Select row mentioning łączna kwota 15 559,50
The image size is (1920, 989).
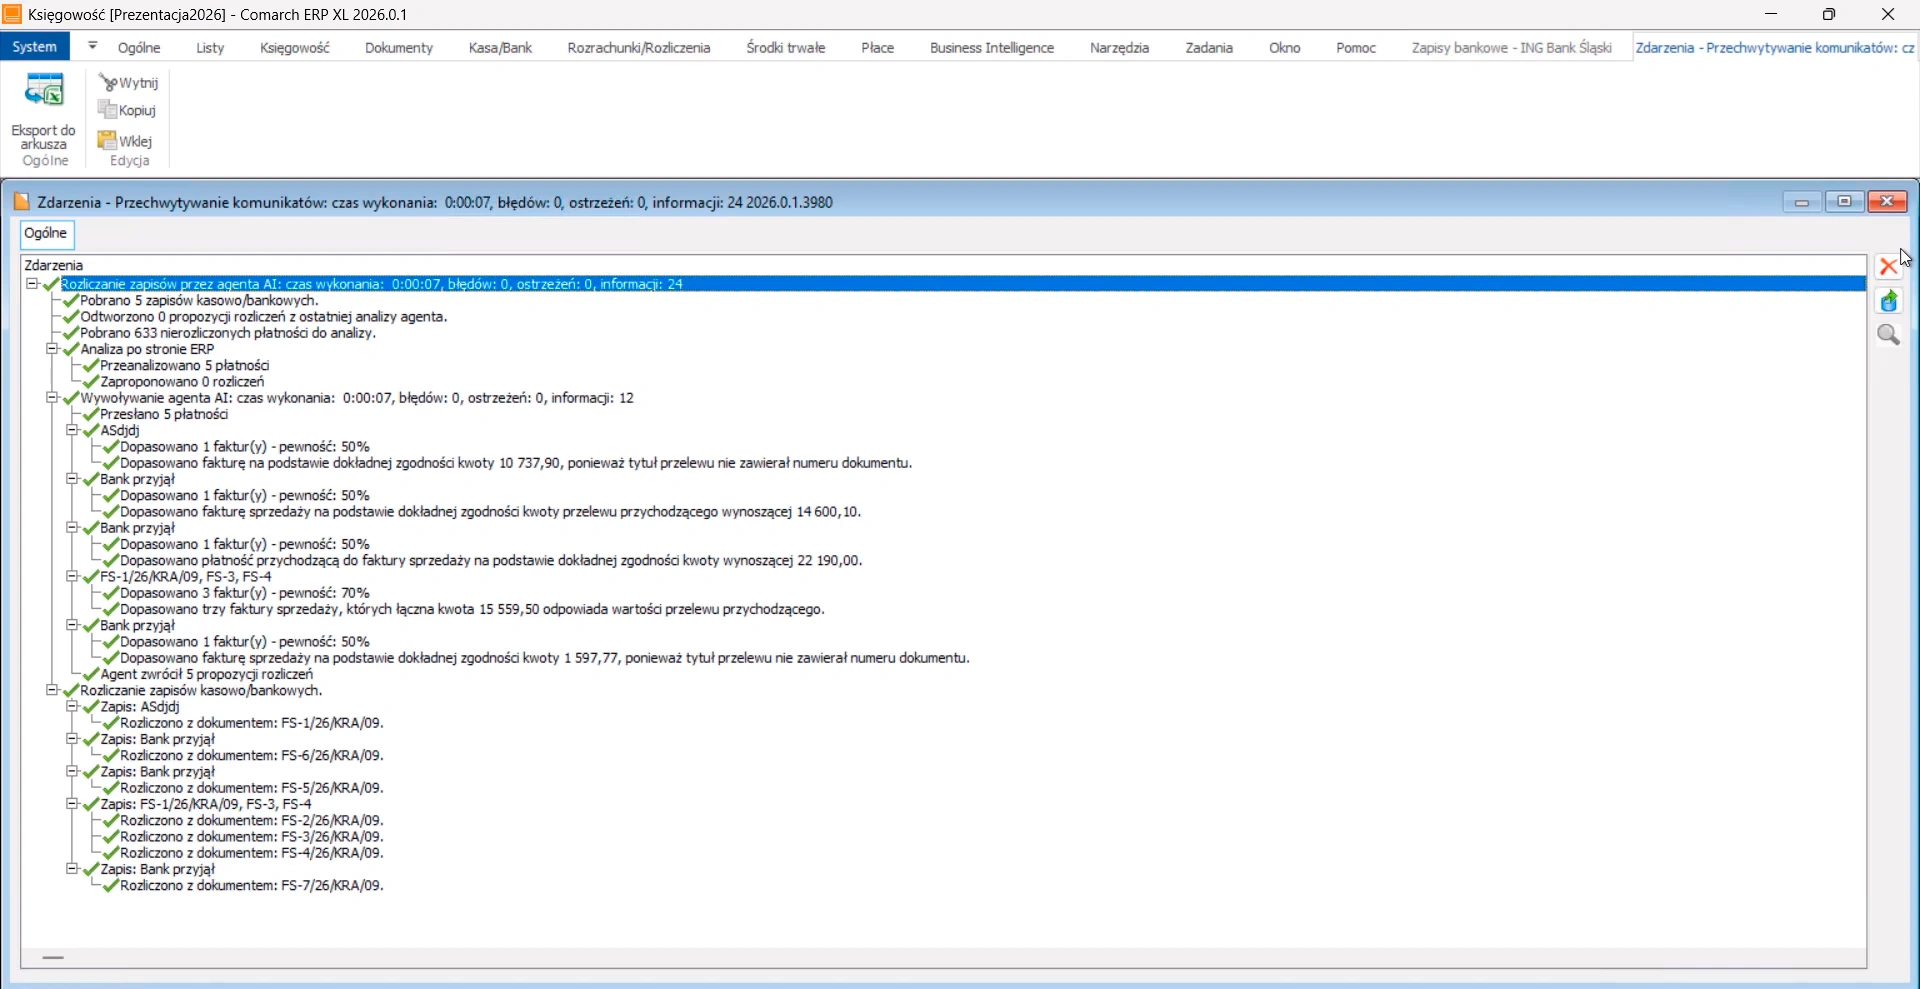pyautogui.click(x=472, y=609)
